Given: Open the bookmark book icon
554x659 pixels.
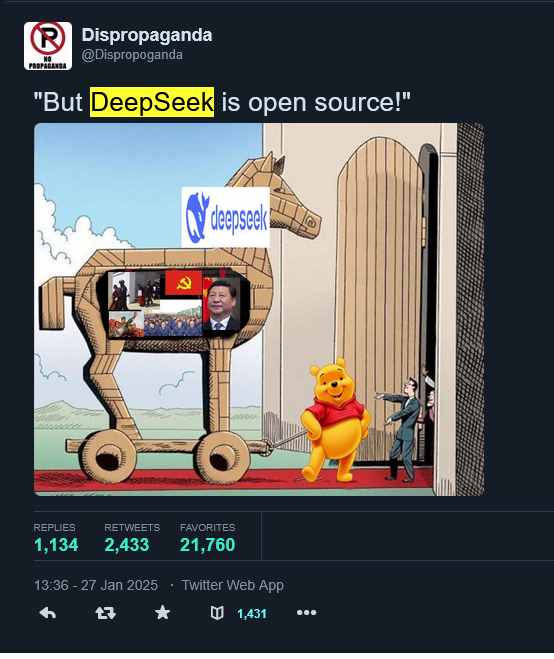Looking at the screenshot, I should tap(217, 613).
